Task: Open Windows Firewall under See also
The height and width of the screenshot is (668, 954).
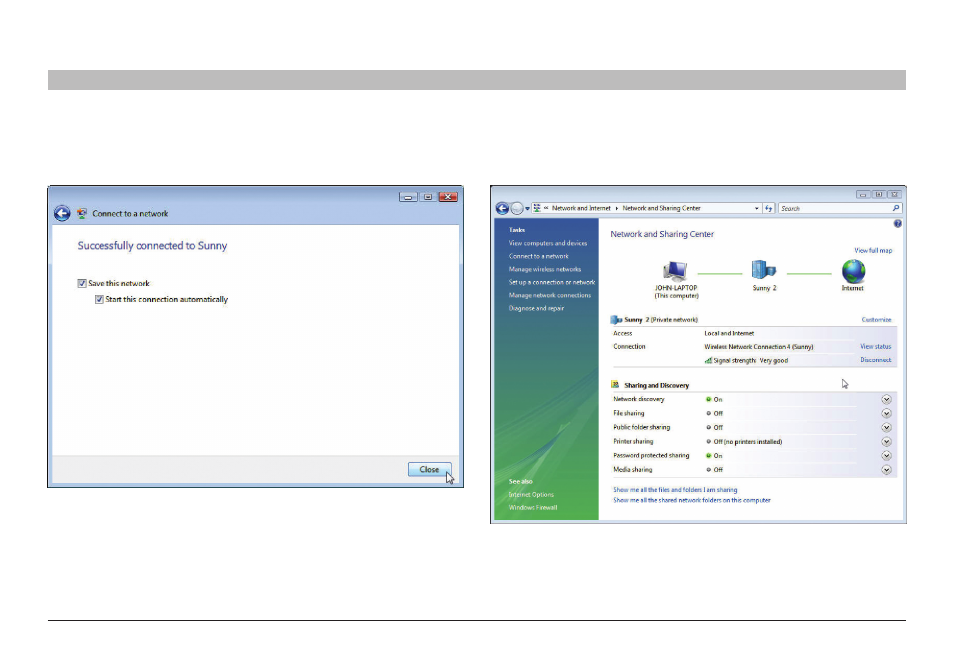Action: (533, 507)
